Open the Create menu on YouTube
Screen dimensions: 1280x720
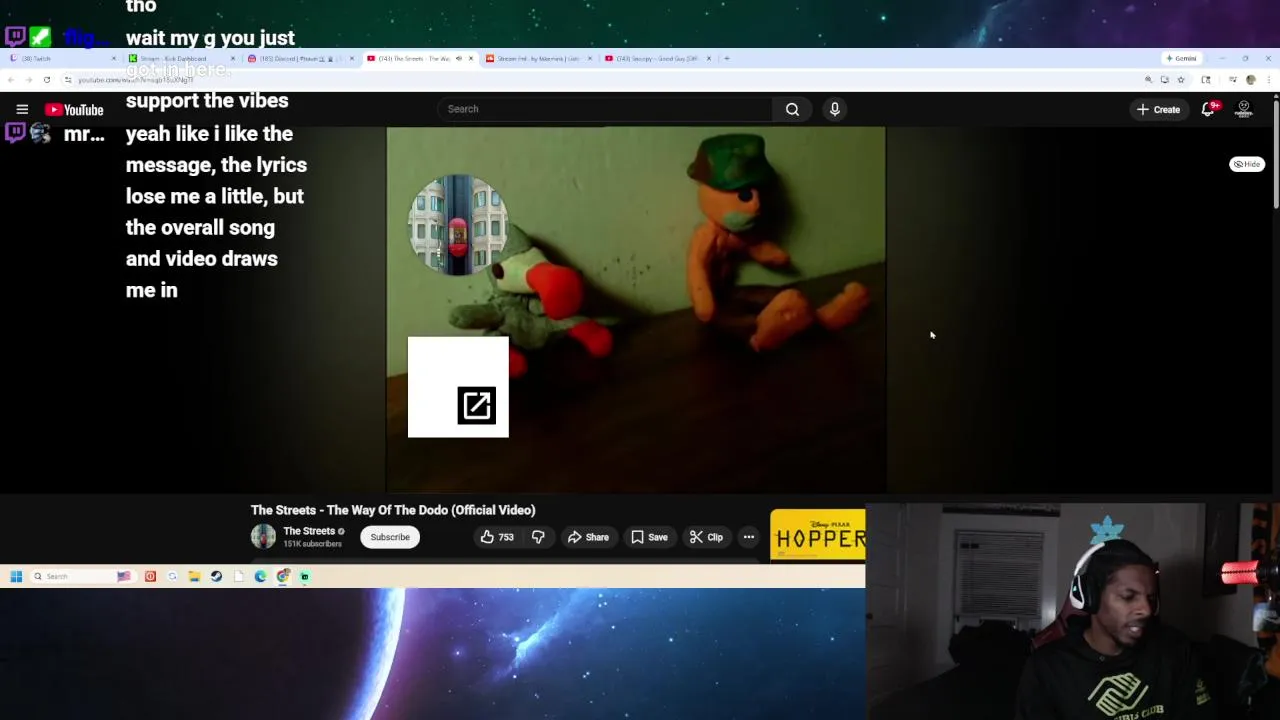[1158, 109]
